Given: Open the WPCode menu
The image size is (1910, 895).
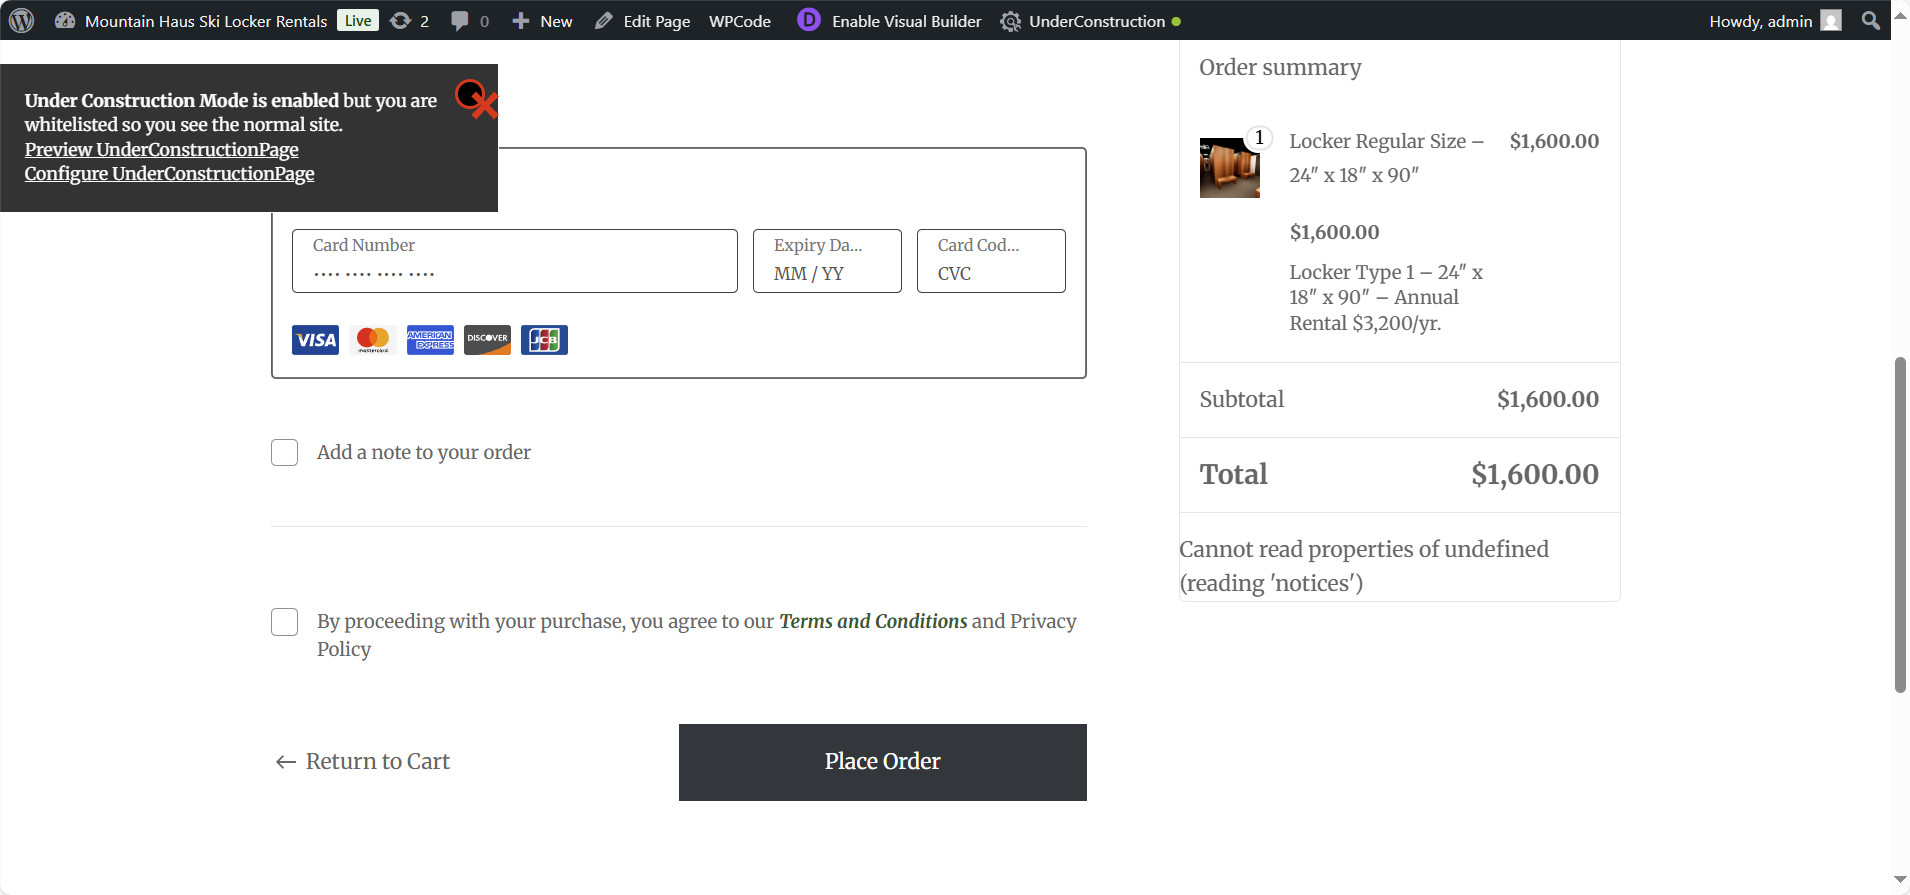Looking at the screenshot, I should click(740, 21).
